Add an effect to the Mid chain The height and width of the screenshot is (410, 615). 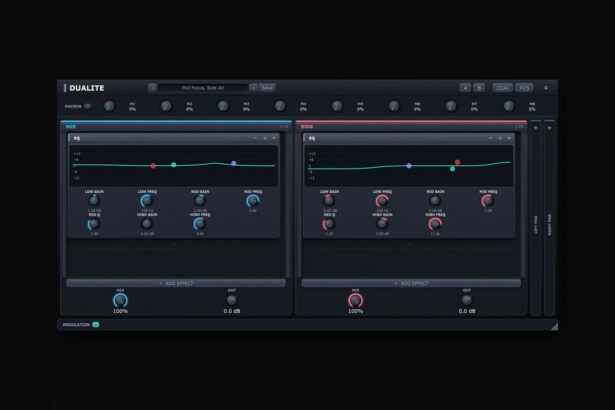(176, 283)
